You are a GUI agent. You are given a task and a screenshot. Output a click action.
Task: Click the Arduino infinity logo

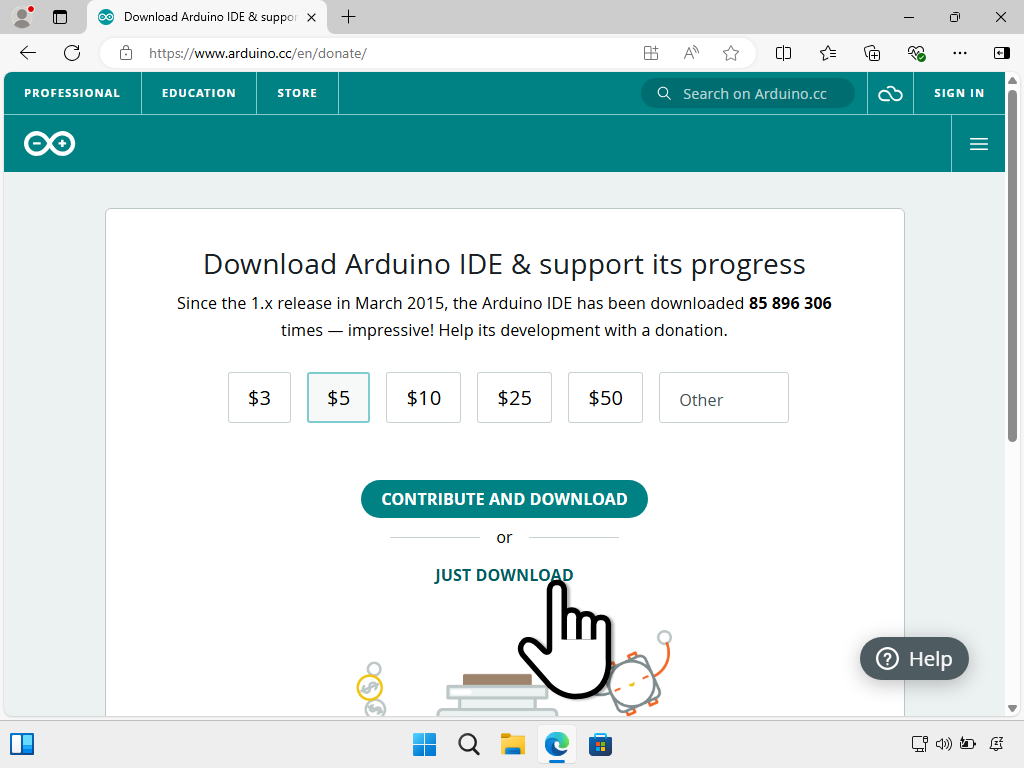[x=50, y=144]
